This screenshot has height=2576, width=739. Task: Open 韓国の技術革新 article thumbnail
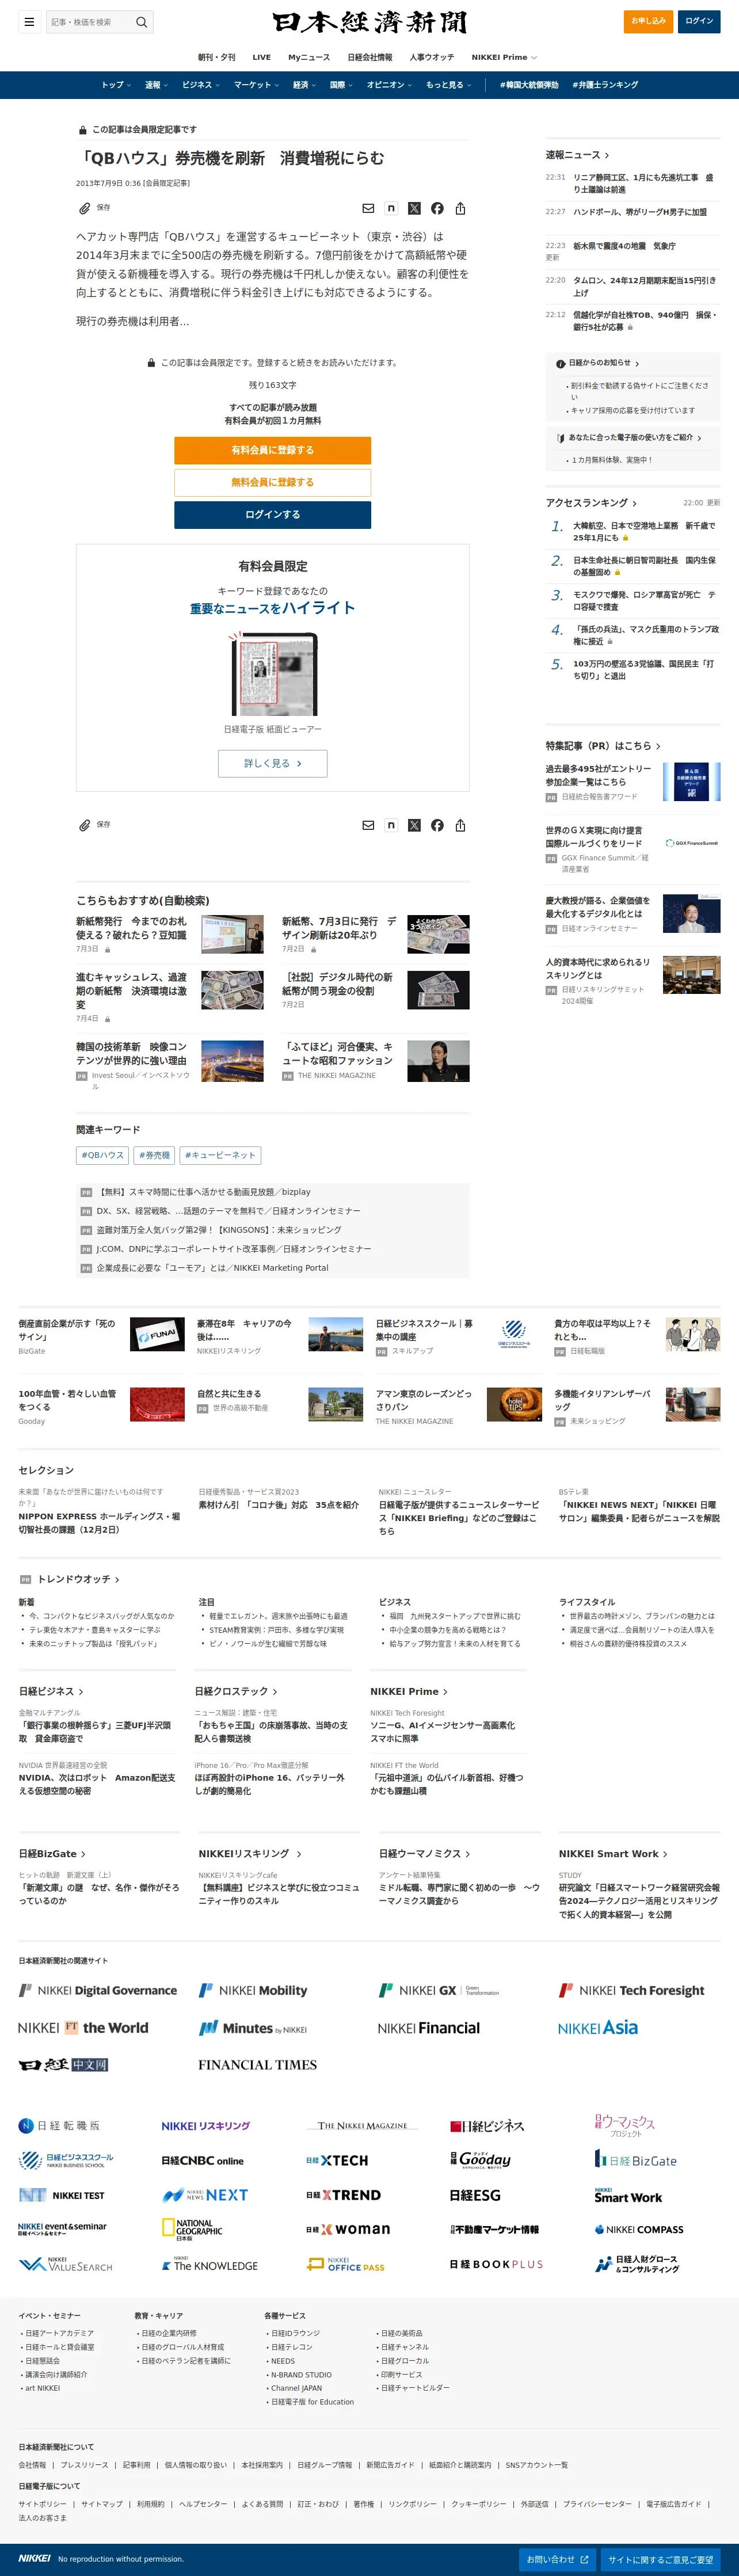coord(232,1061)
